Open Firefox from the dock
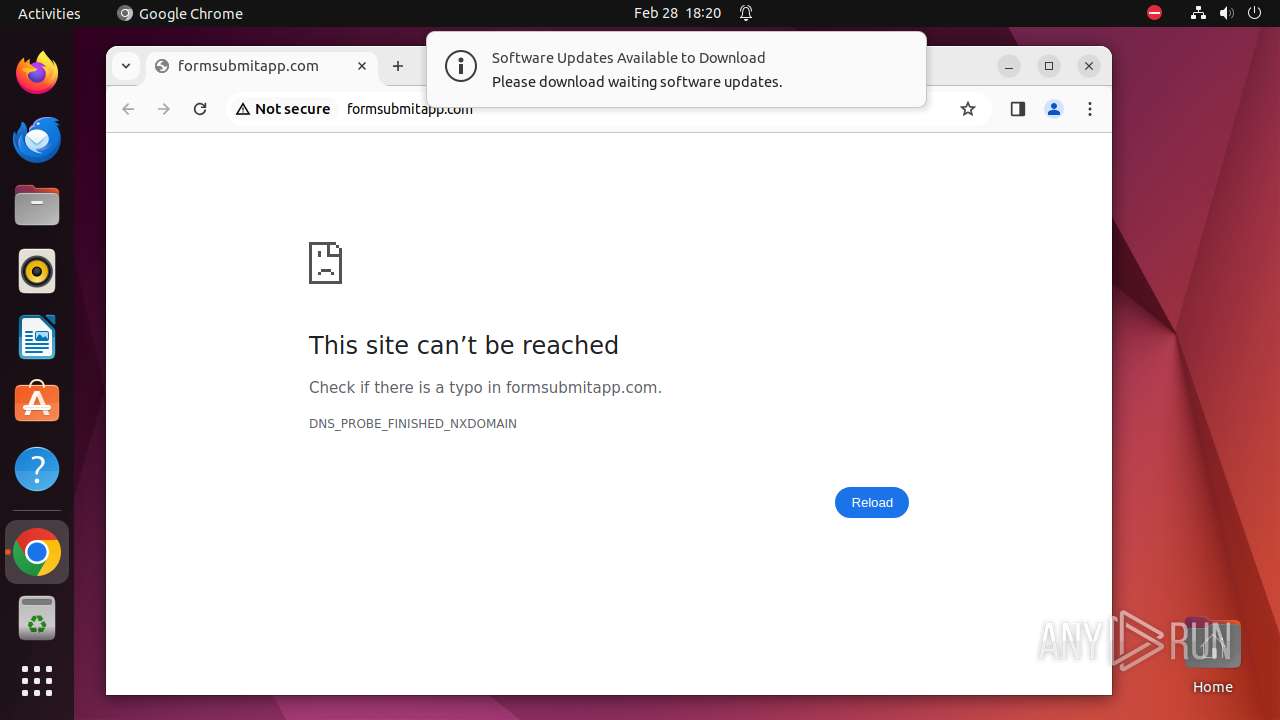This screenshot has height=720, width=1280. pyautogui.click(x=37, y=73)
